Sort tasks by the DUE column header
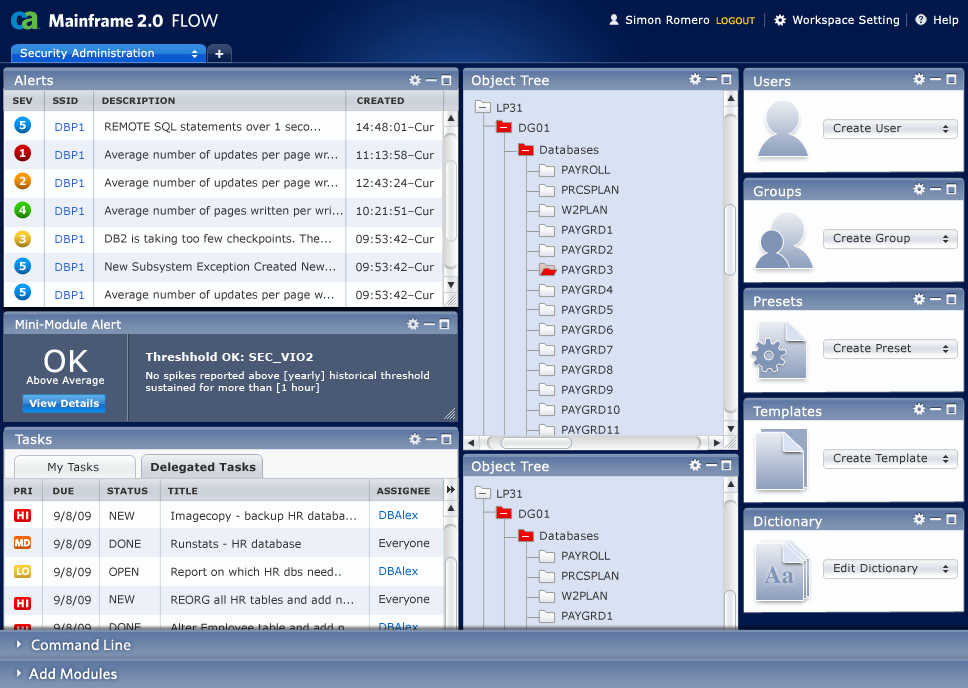Image resolution: width=968 pixels, height=688 pixels. click(64, 490)
